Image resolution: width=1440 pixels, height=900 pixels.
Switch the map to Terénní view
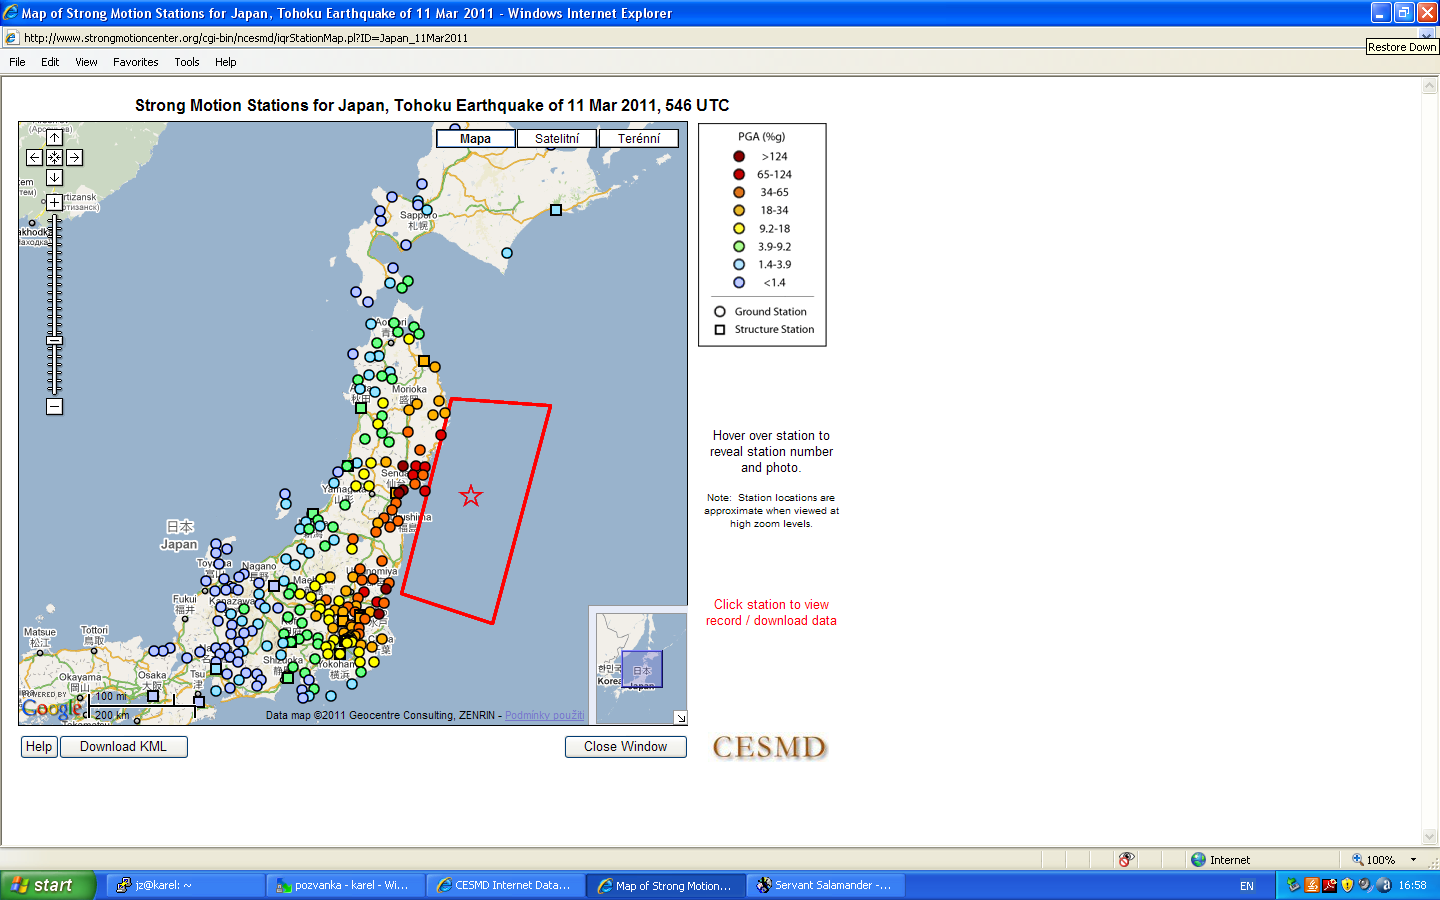639,139
